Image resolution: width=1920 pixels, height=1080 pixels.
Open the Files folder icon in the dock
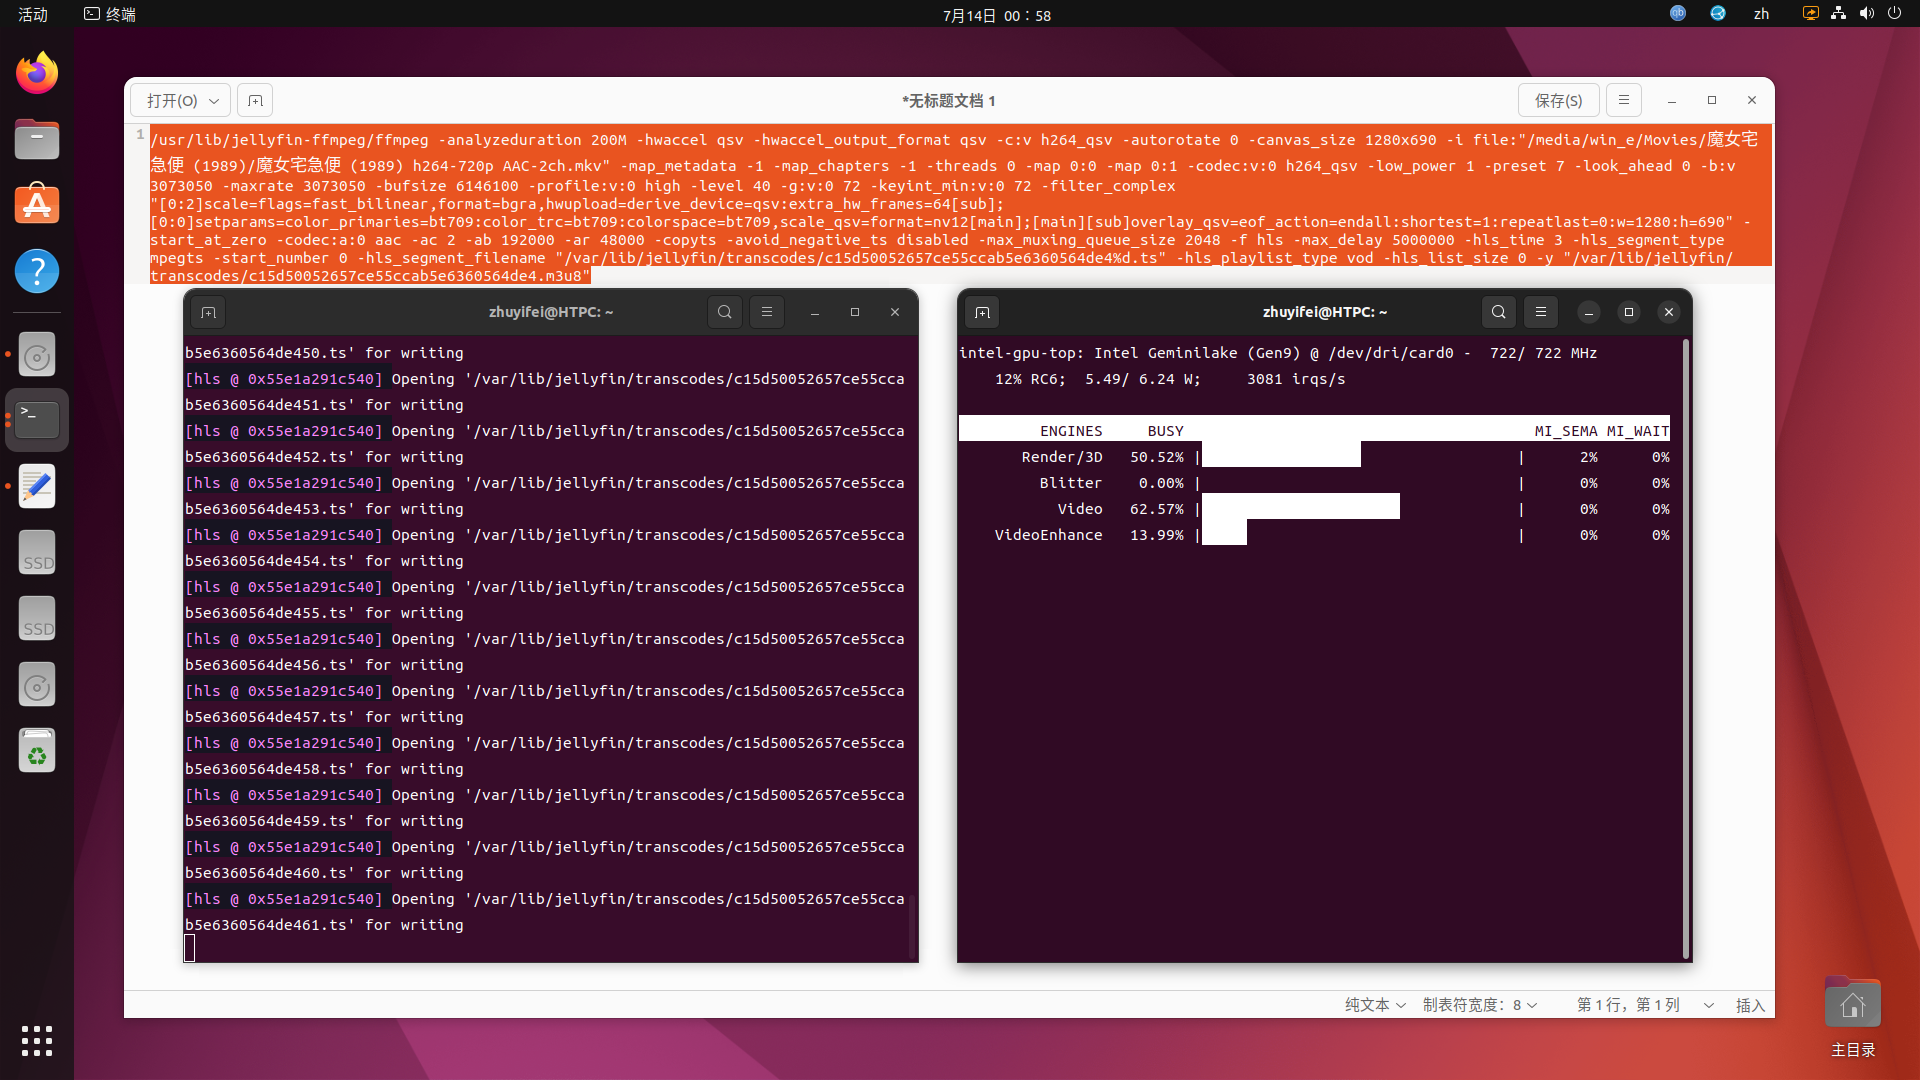[37, 139]
